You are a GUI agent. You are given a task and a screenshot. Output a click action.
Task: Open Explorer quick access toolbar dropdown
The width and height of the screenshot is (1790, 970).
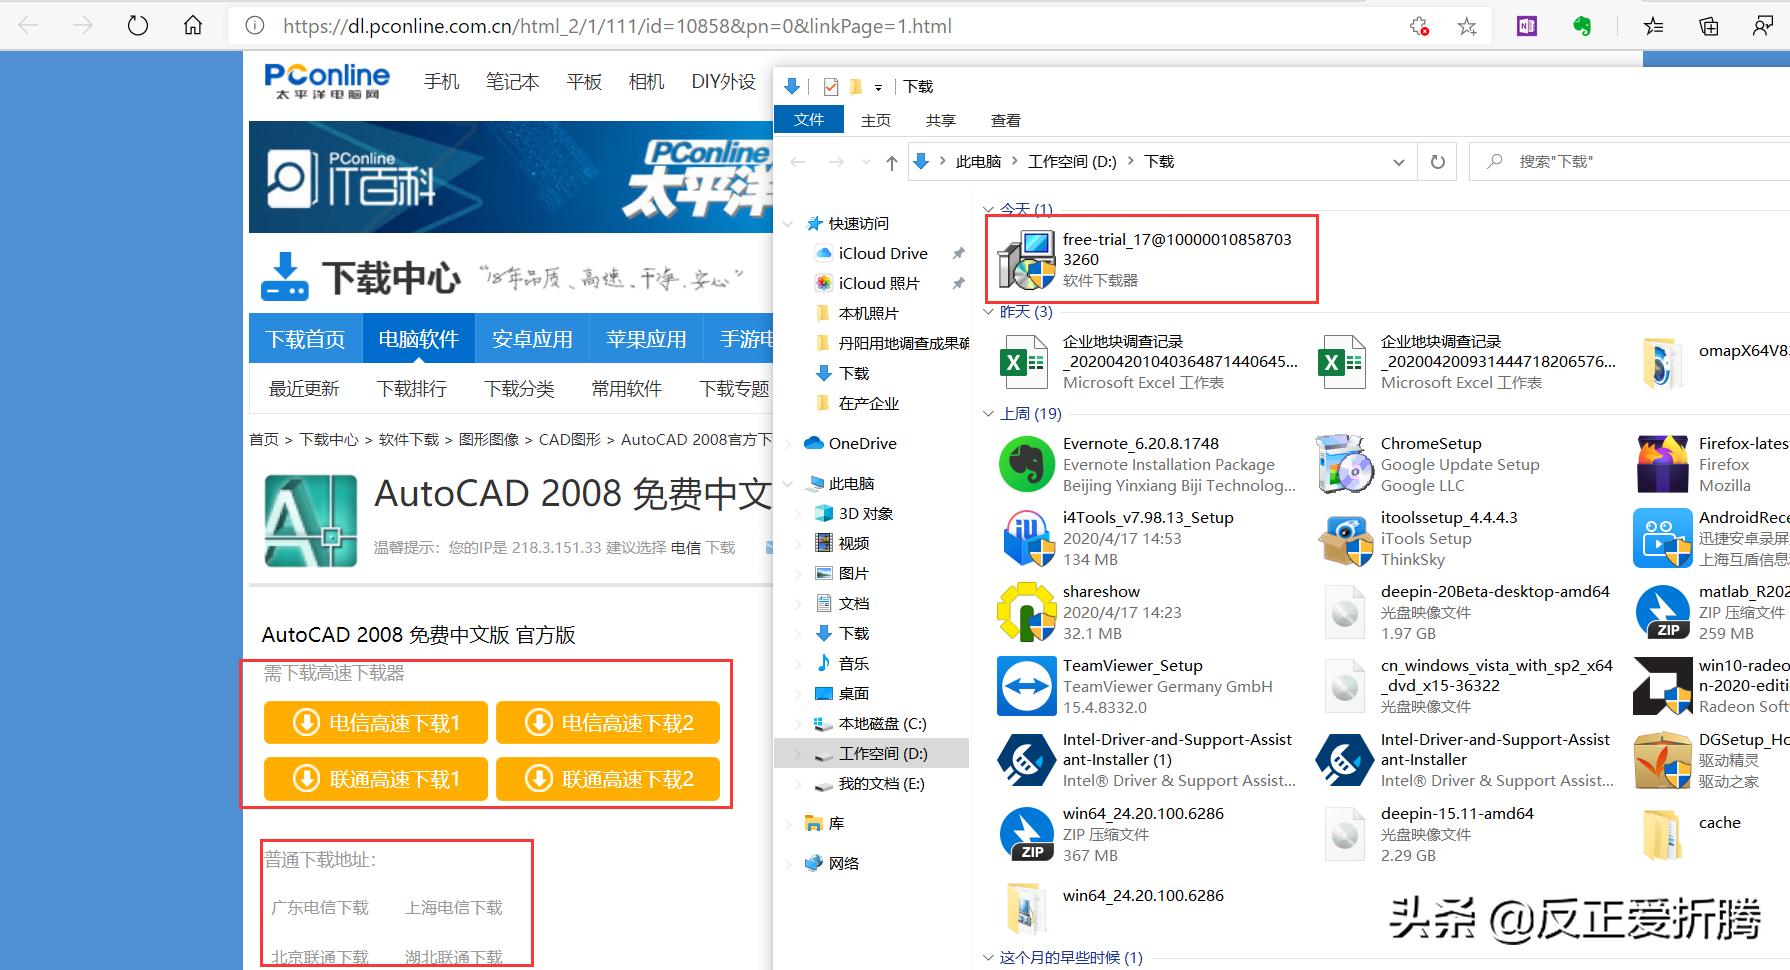(x=878, y=87)
